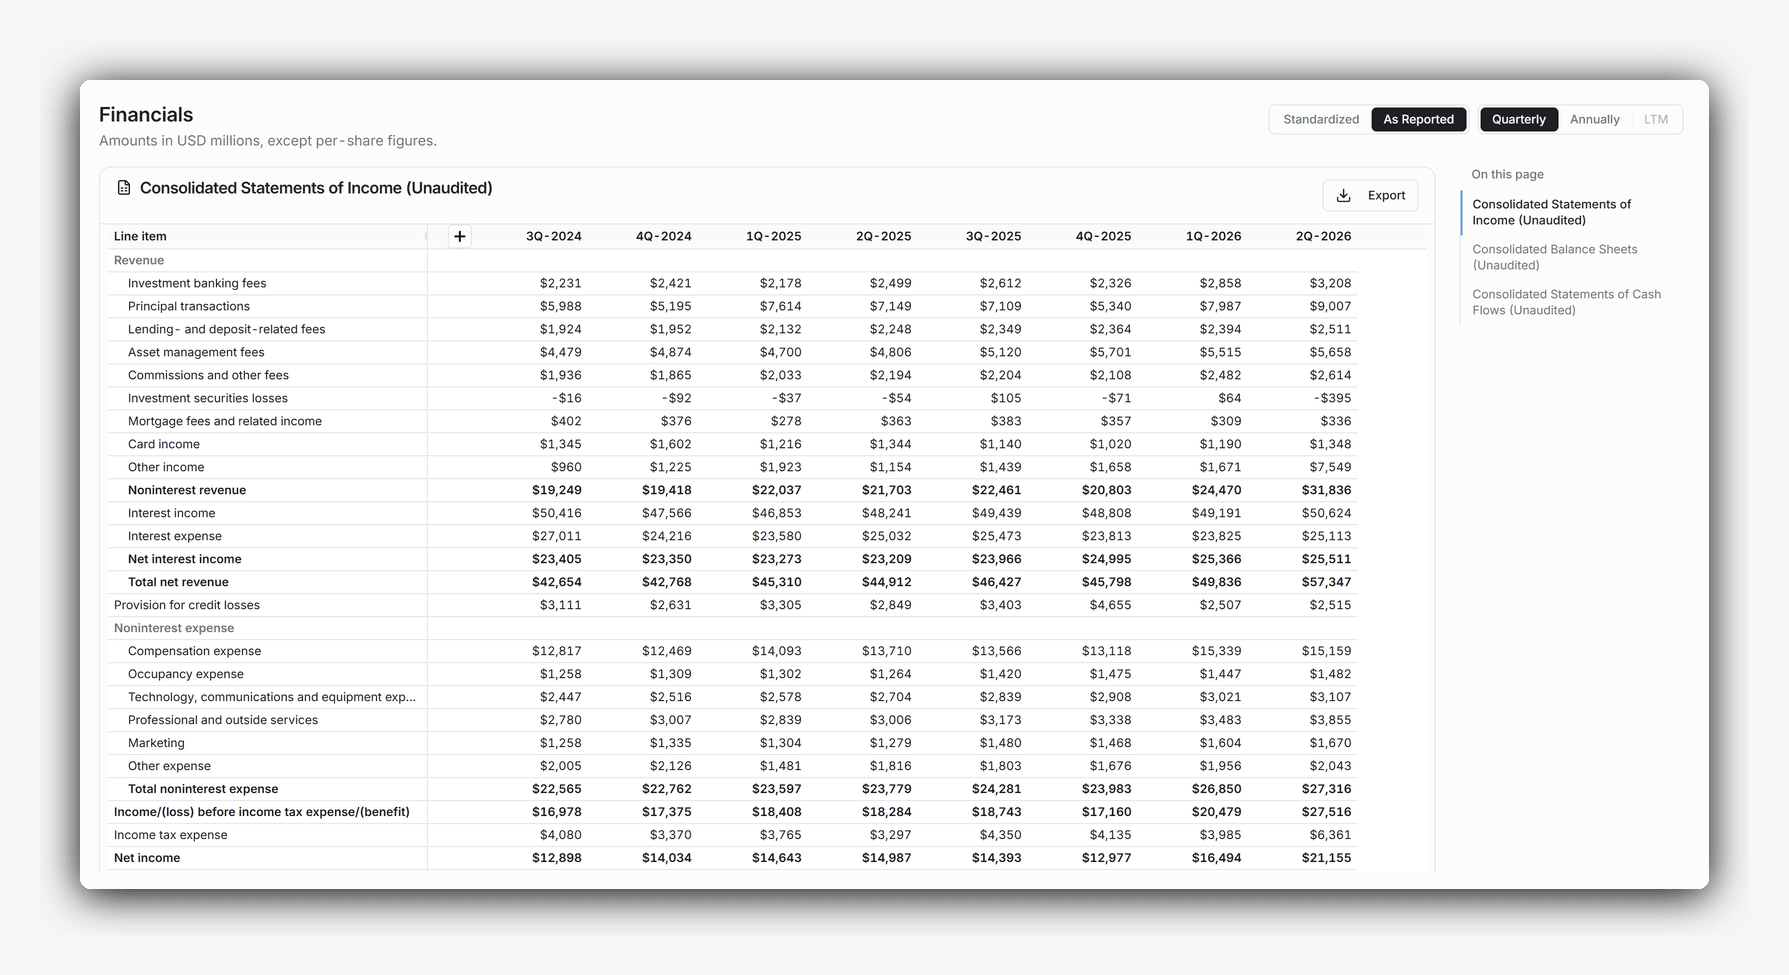
Task: Click the 4Q-2025 column header
Action: pos(1103,236)
